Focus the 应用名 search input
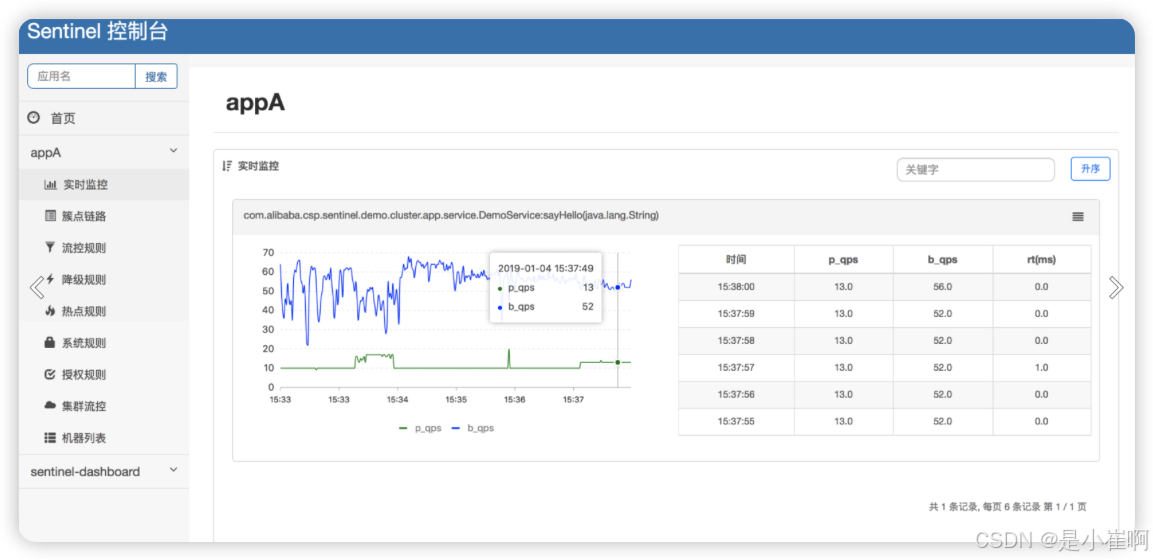The width and height of the screenshot is (1153, 560). pyautogui.click(x=82, y=76)
